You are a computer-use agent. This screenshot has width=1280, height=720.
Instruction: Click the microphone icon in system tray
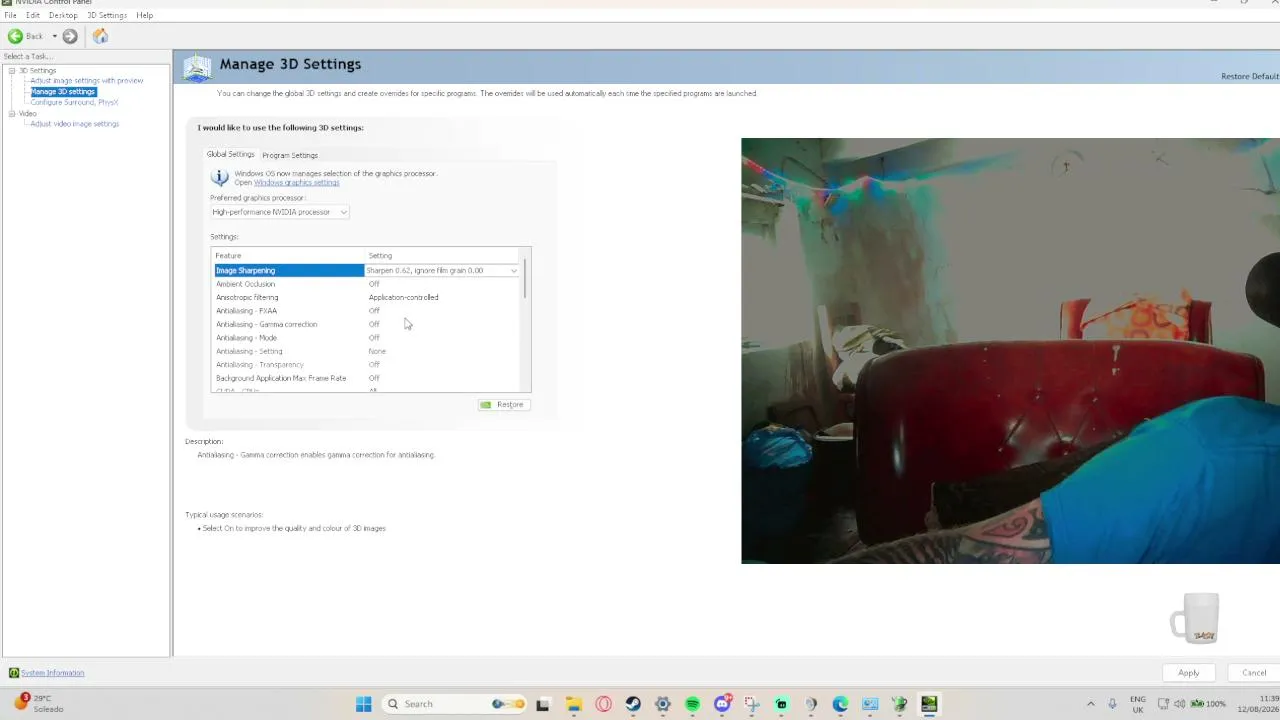point(1112,704)
